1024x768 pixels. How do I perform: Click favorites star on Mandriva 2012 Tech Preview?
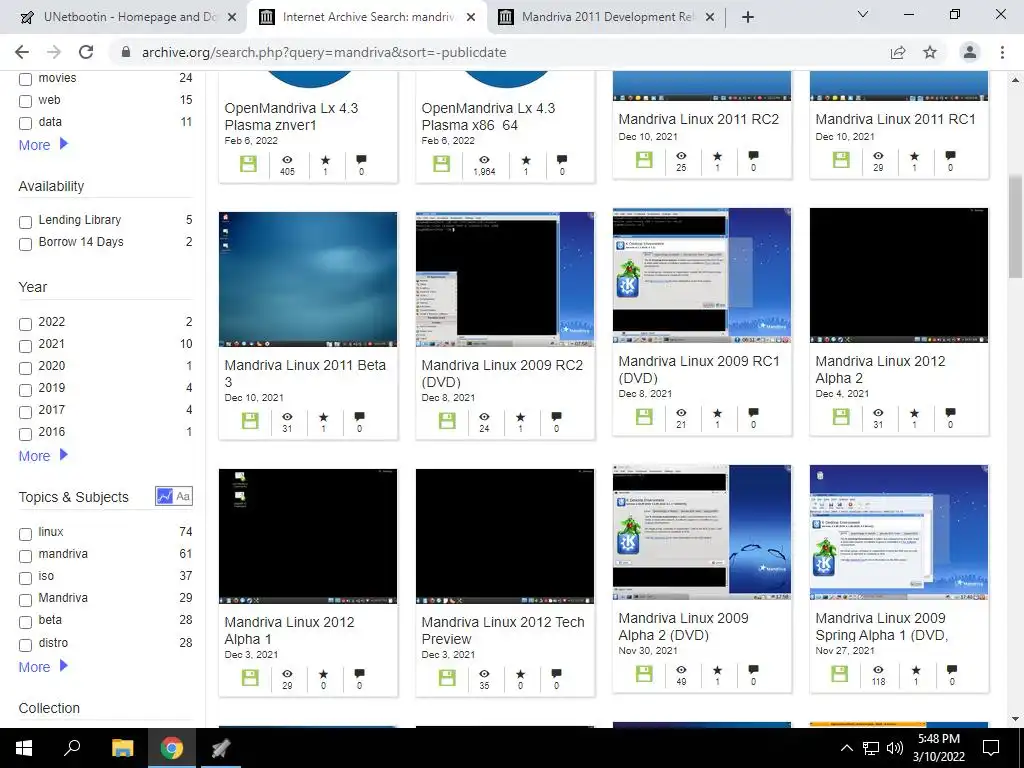(520, 674)
